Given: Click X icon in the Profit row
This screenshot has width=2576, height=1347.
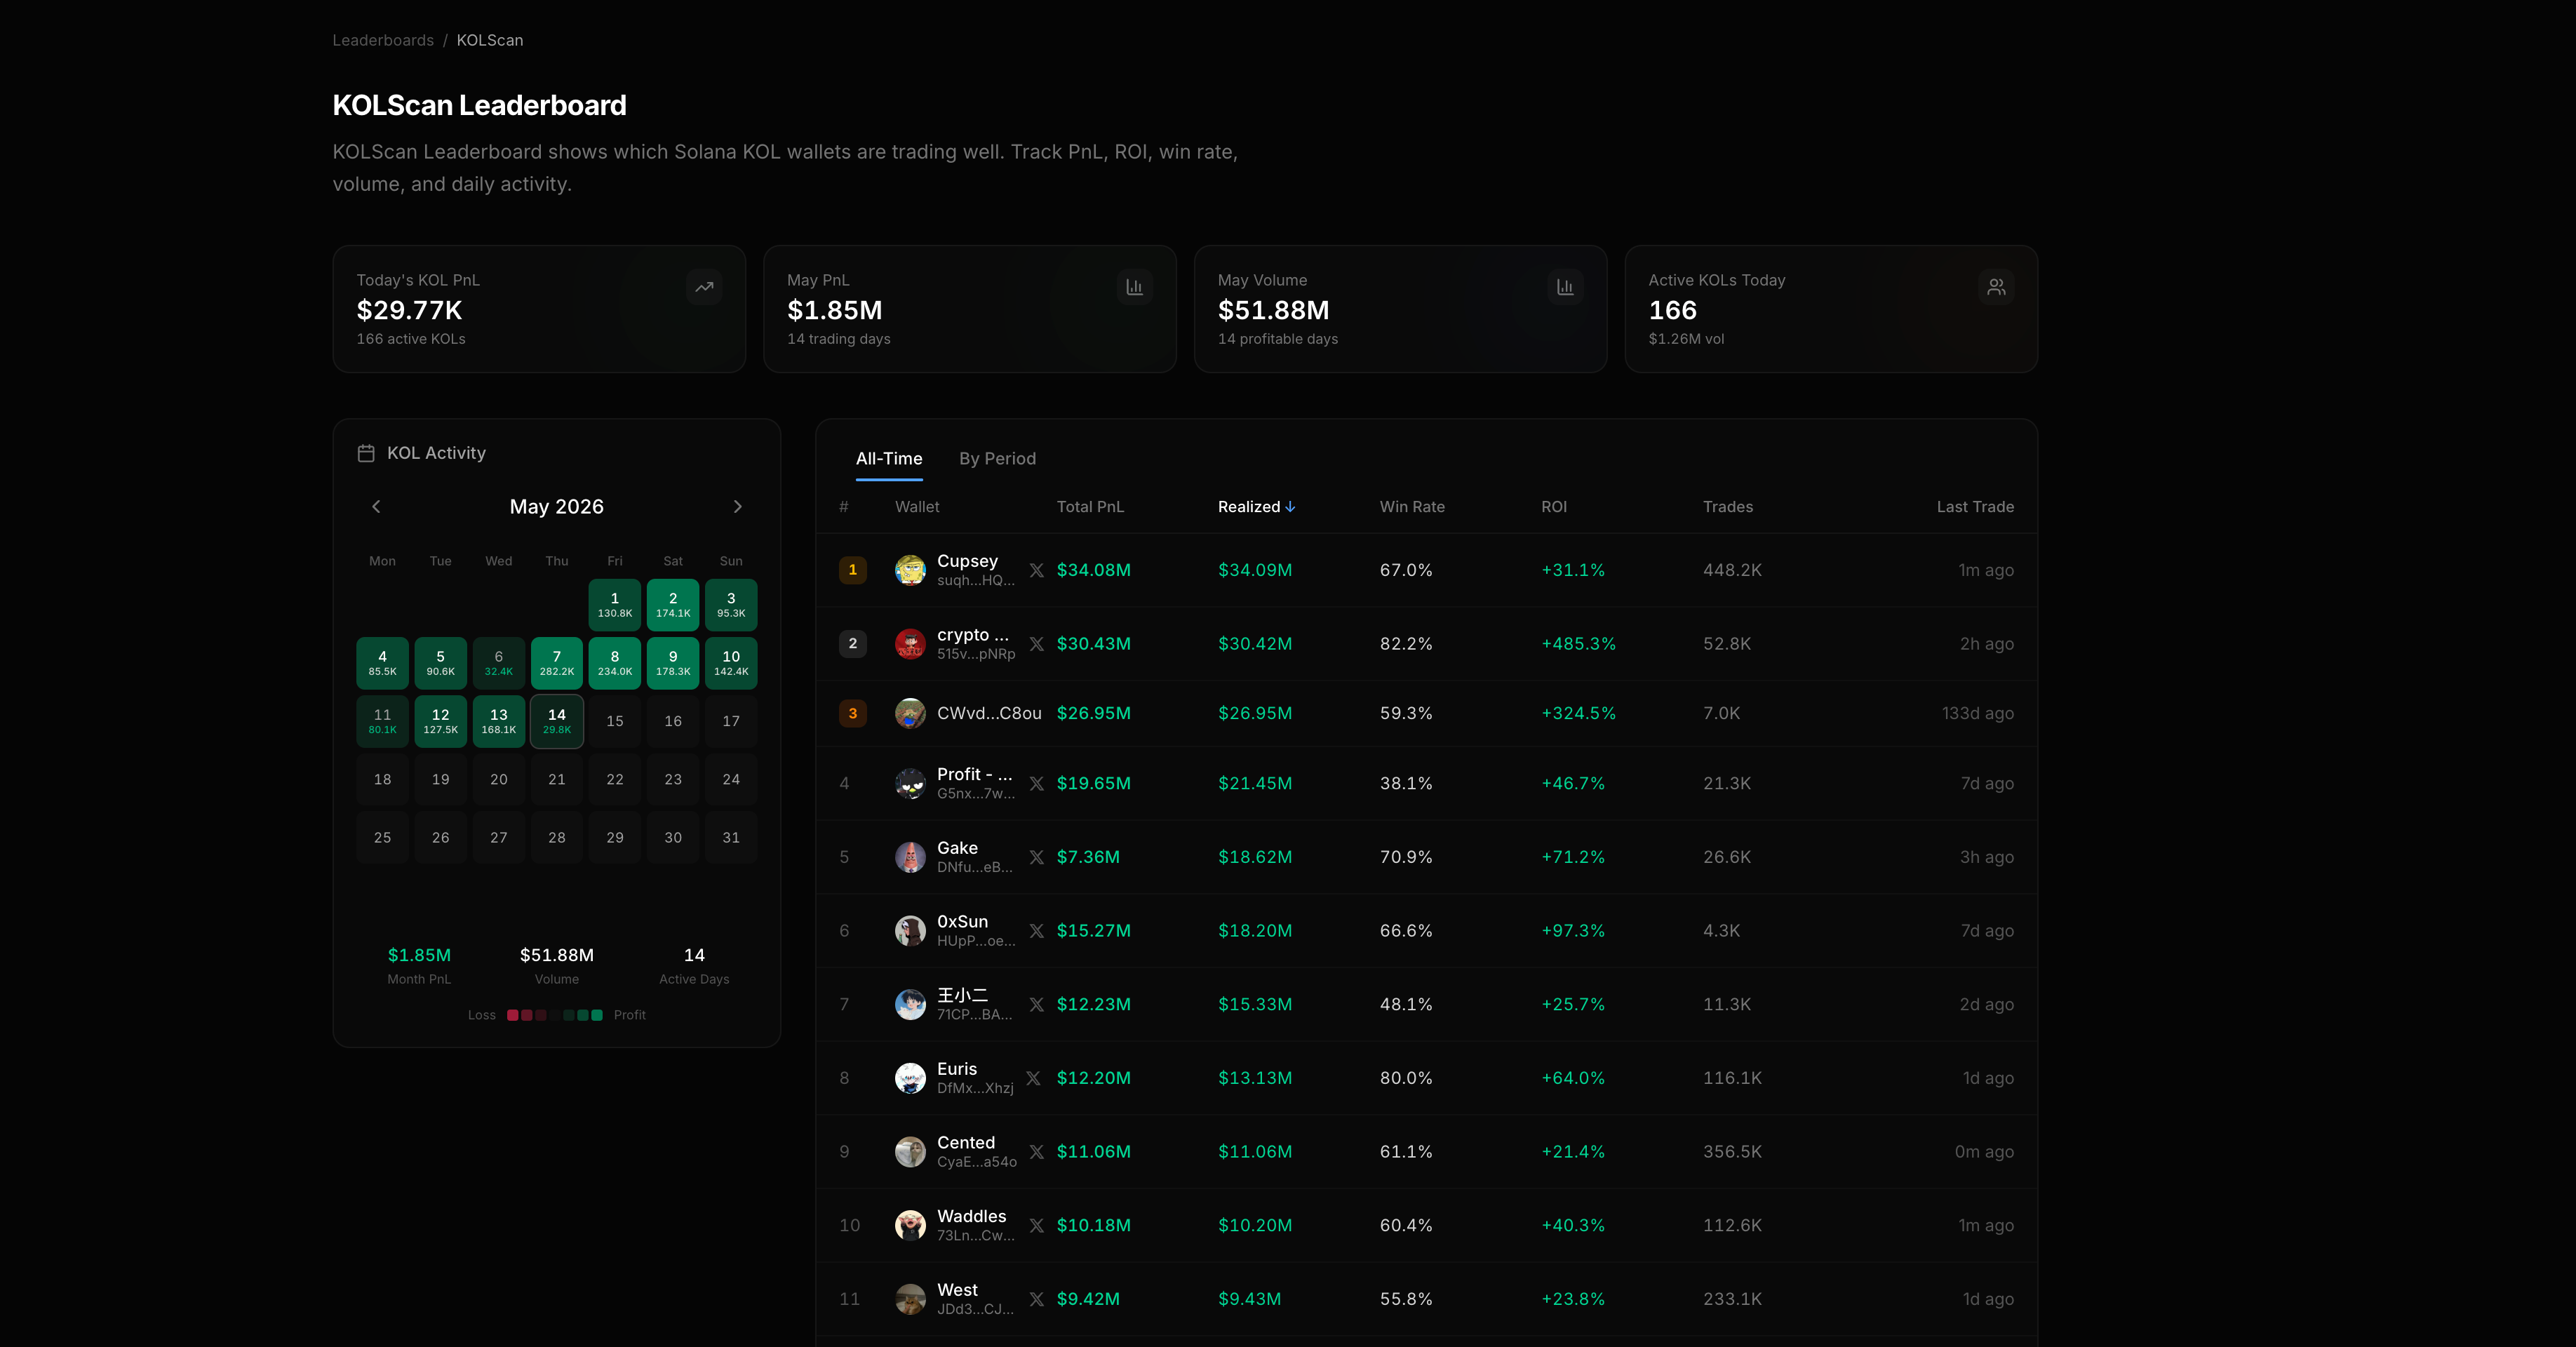Looking at the screenshot, I should (x=1036, y=783).
